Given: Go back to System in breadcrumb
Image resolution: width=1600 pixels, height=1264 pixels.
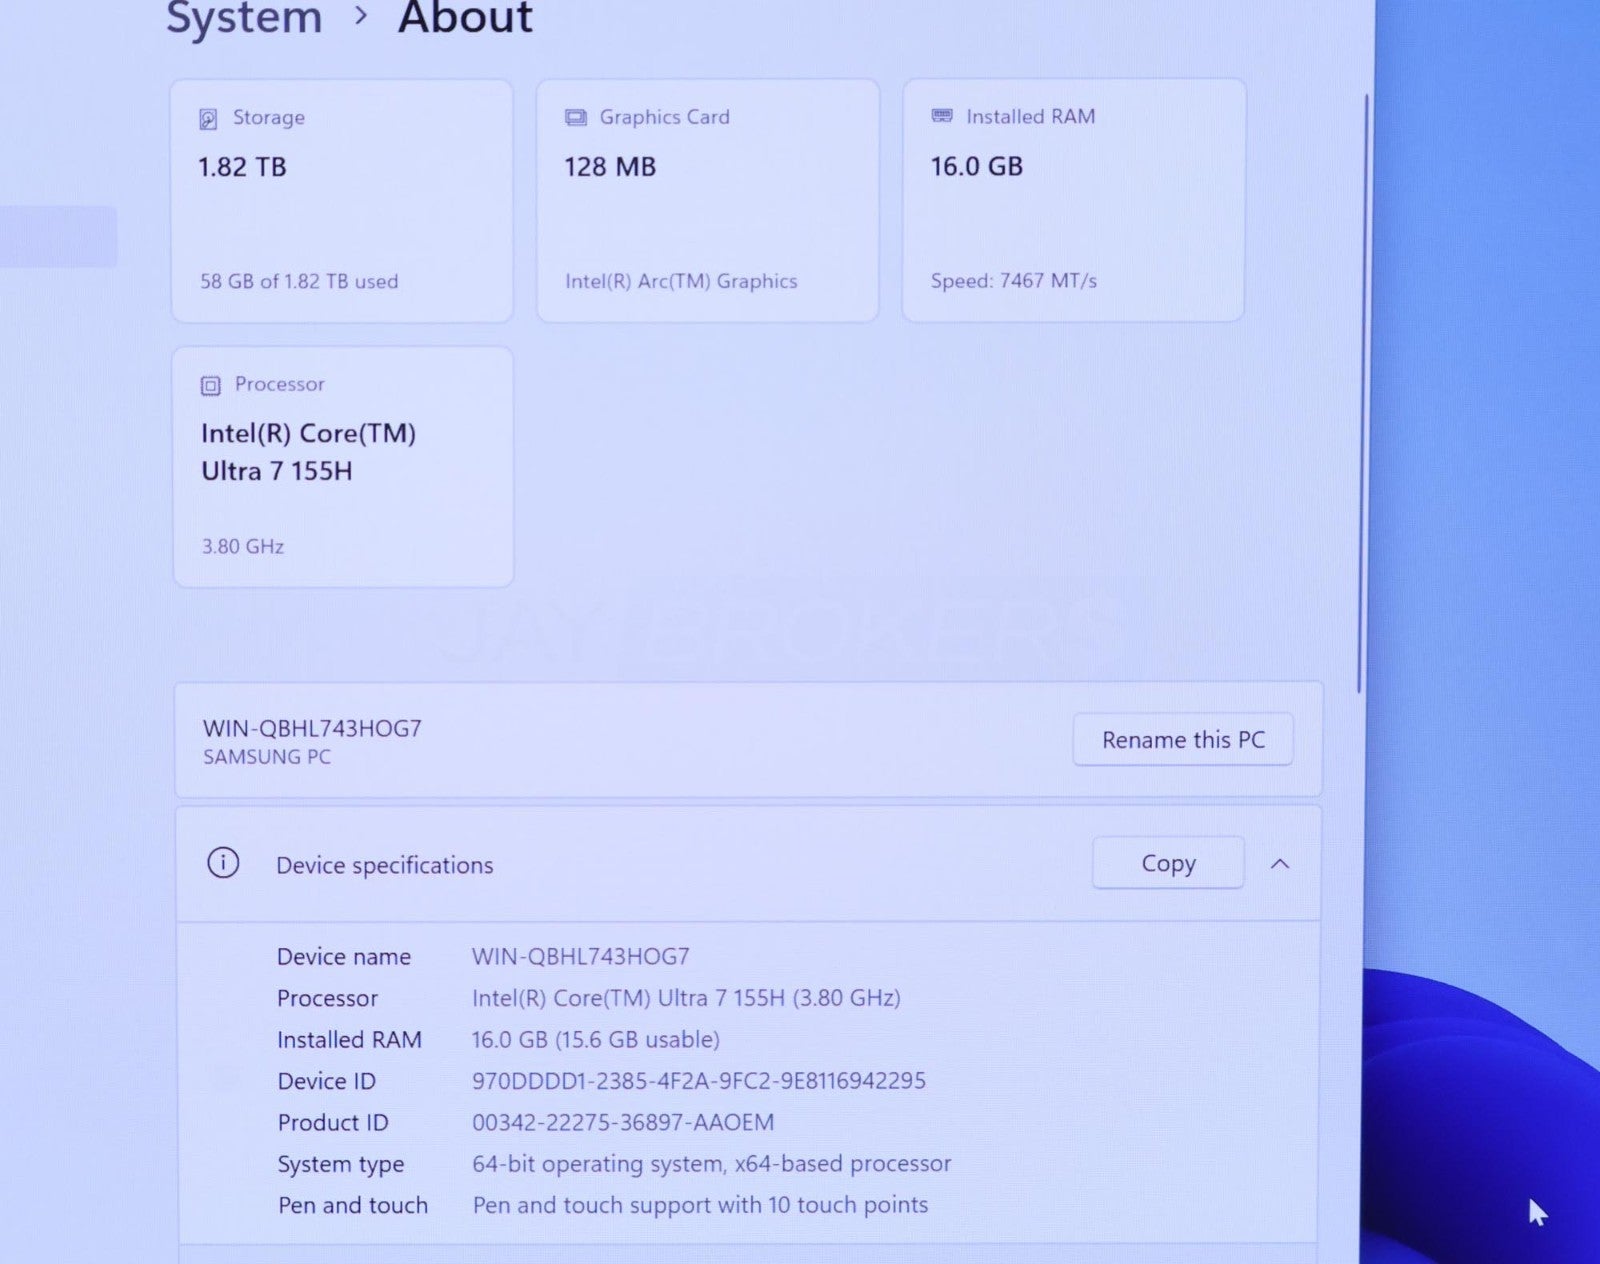Looking at the screenshot, I should pos(244,18).
